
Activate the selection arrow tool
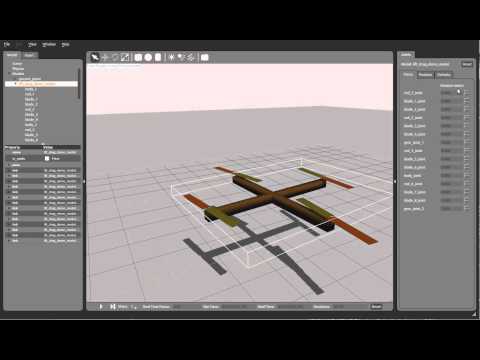point(95,57)
